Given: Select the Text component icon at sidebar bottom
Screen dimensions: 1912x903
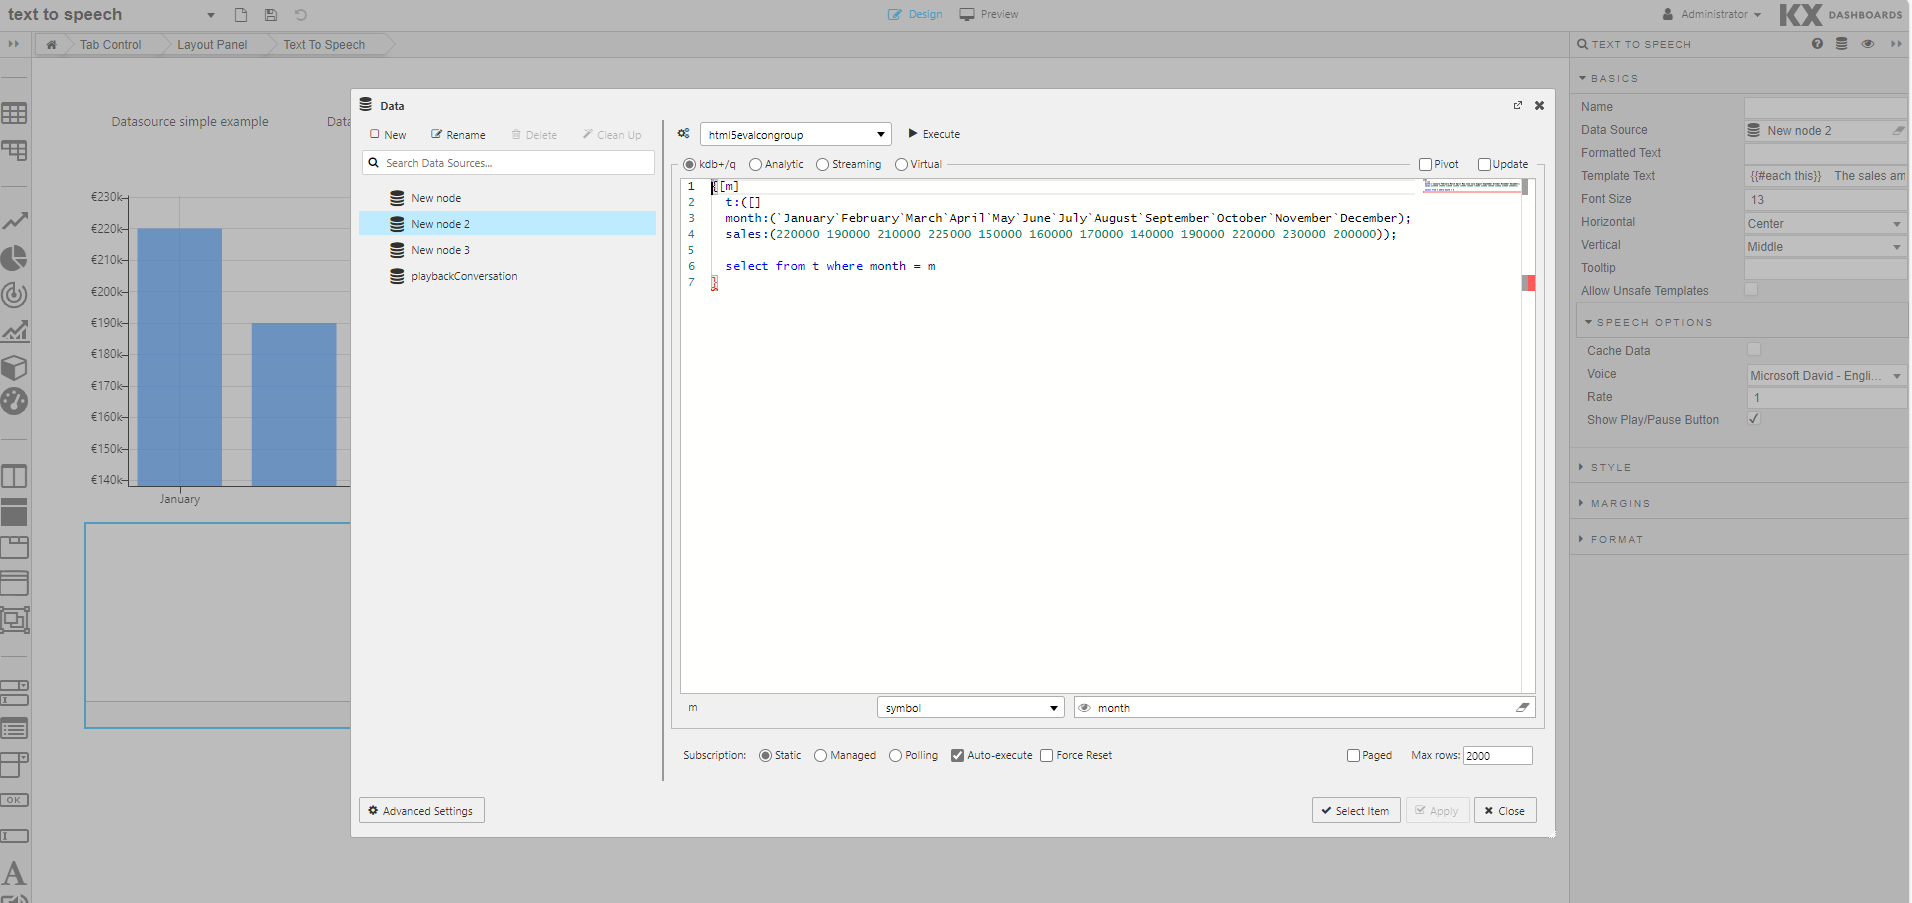Looking at the screenshot, I should point(15,872).
